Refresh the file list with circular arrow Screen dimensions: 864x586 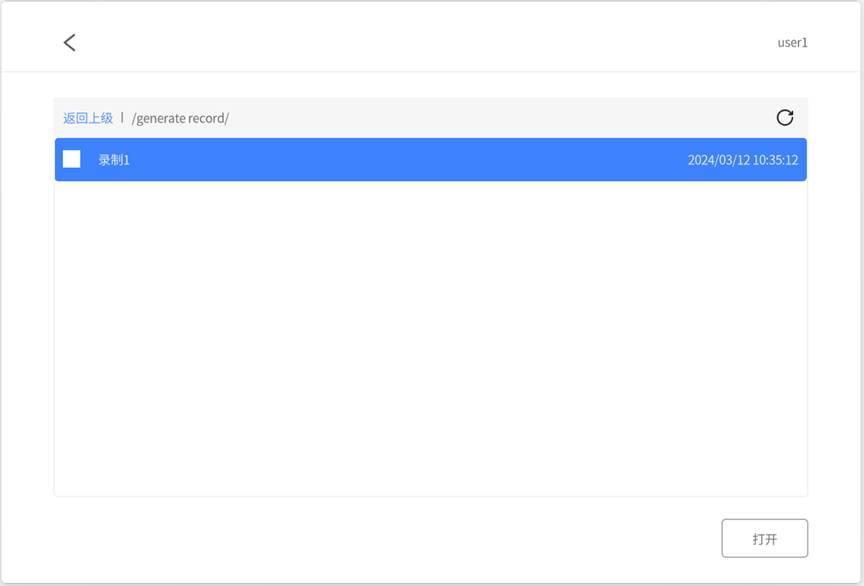785,118
